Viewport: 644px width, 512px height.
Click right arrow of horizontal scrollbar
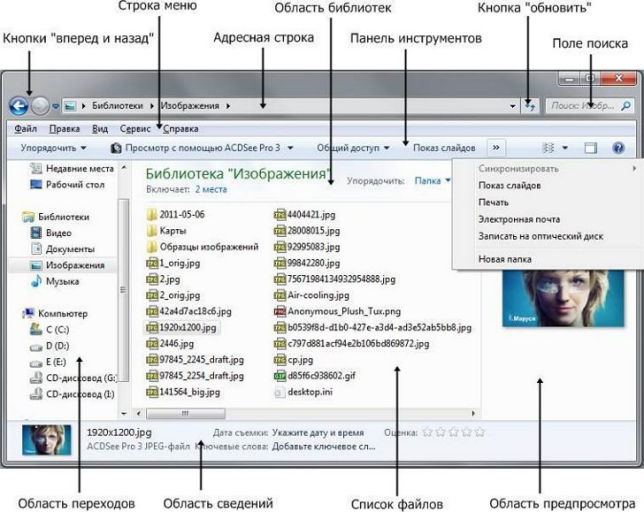click(x=474, y=413)
